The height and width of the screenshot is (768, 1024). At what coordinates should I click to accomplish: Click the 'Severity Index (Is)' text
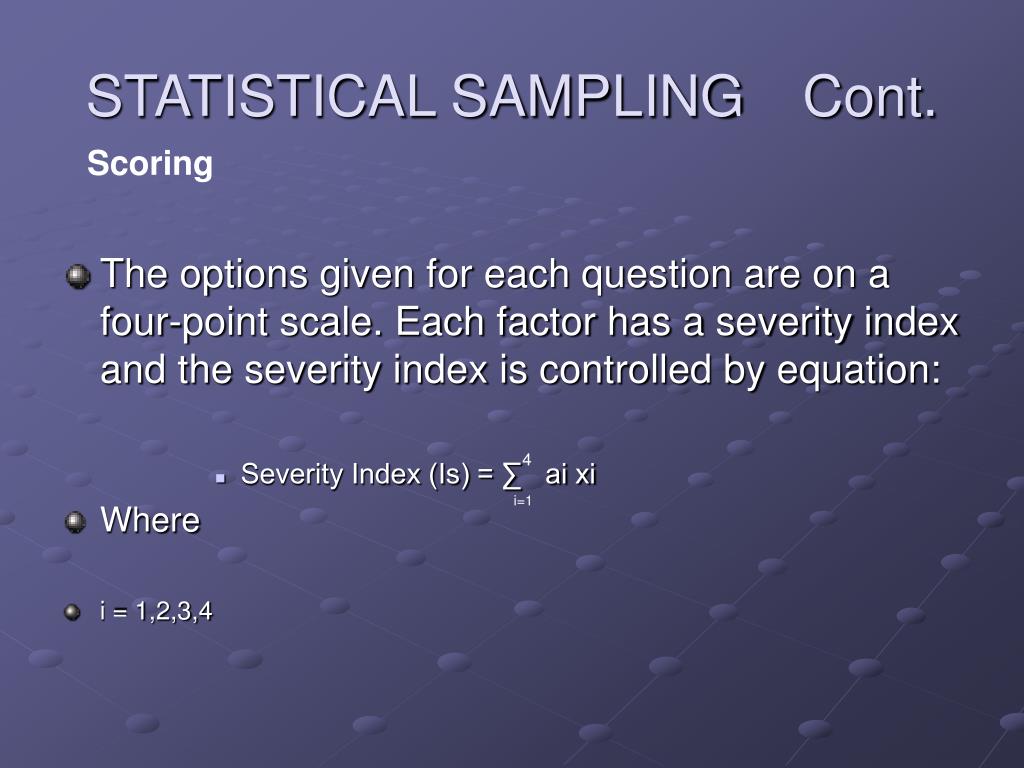[x=355, y=475]
